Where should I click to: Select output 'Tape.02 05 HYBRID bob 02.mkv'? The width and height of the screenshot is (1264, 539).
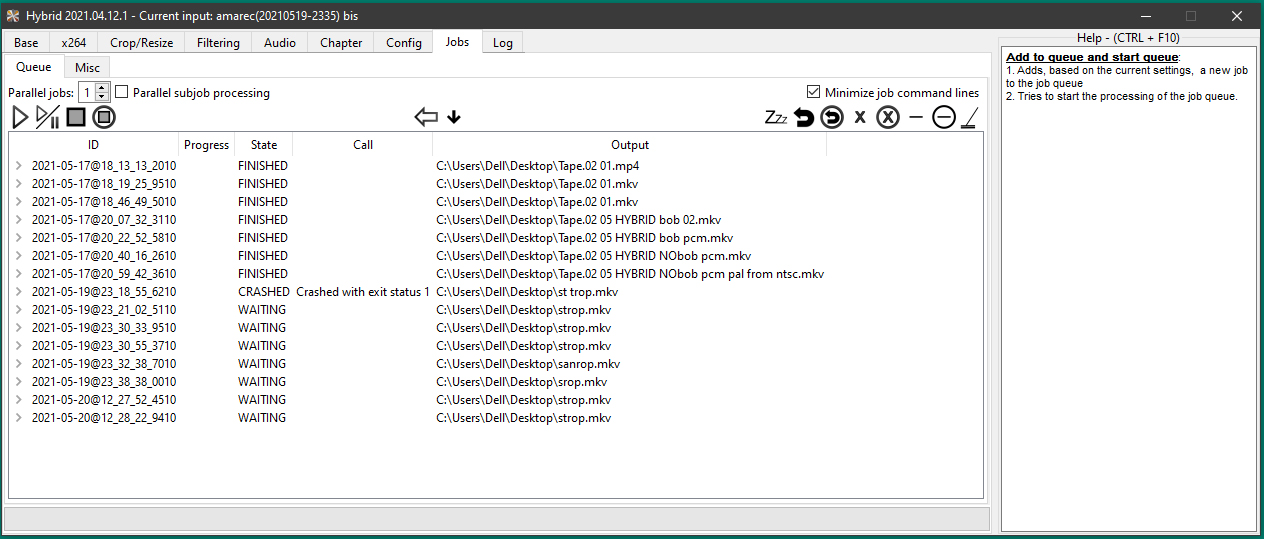click(578, 220)
